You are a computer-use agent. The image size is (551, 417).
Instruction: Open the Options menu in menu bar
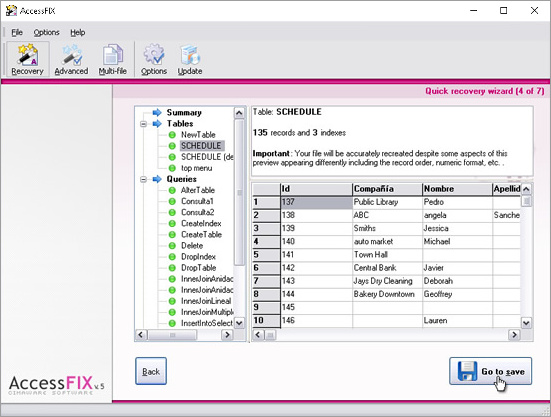pyautogui.click(x=46, y=32)
